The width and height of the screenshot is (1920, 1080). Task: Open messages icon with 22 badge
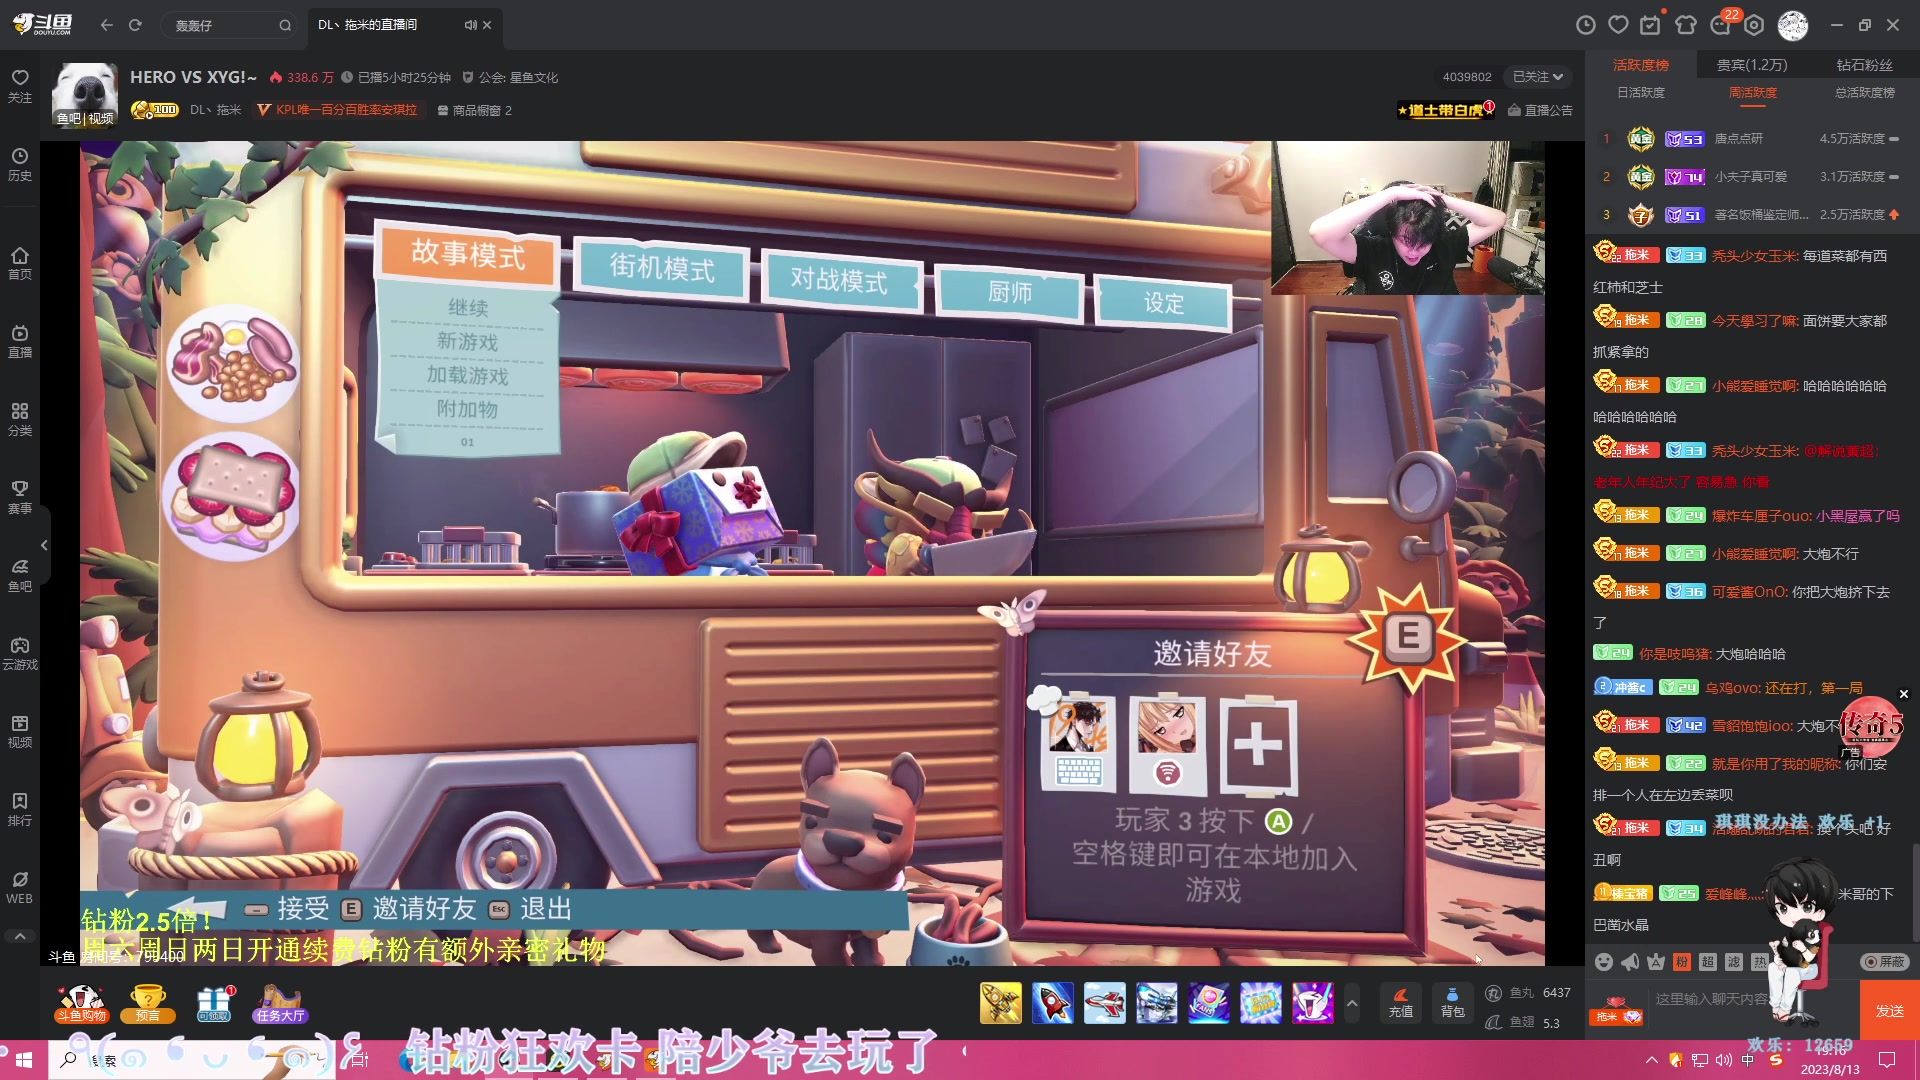[x=1722, y=24]
